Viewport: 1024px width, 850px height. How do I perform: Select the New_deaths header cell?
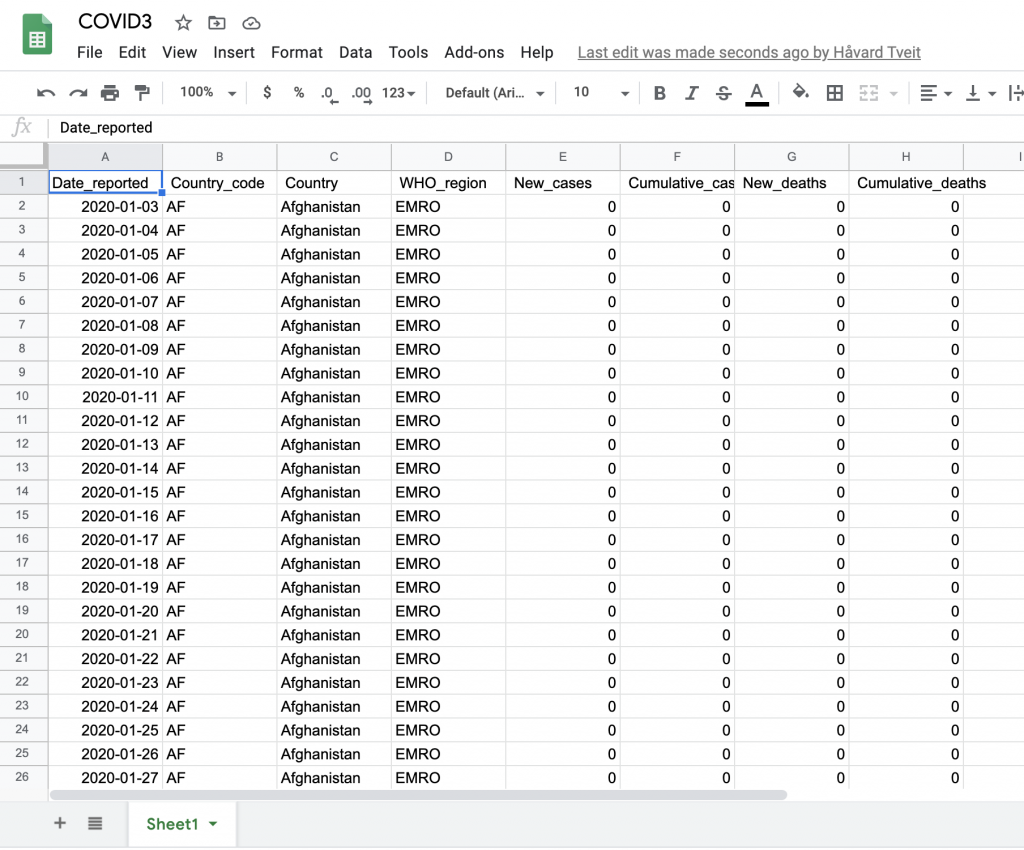(792, 183)
